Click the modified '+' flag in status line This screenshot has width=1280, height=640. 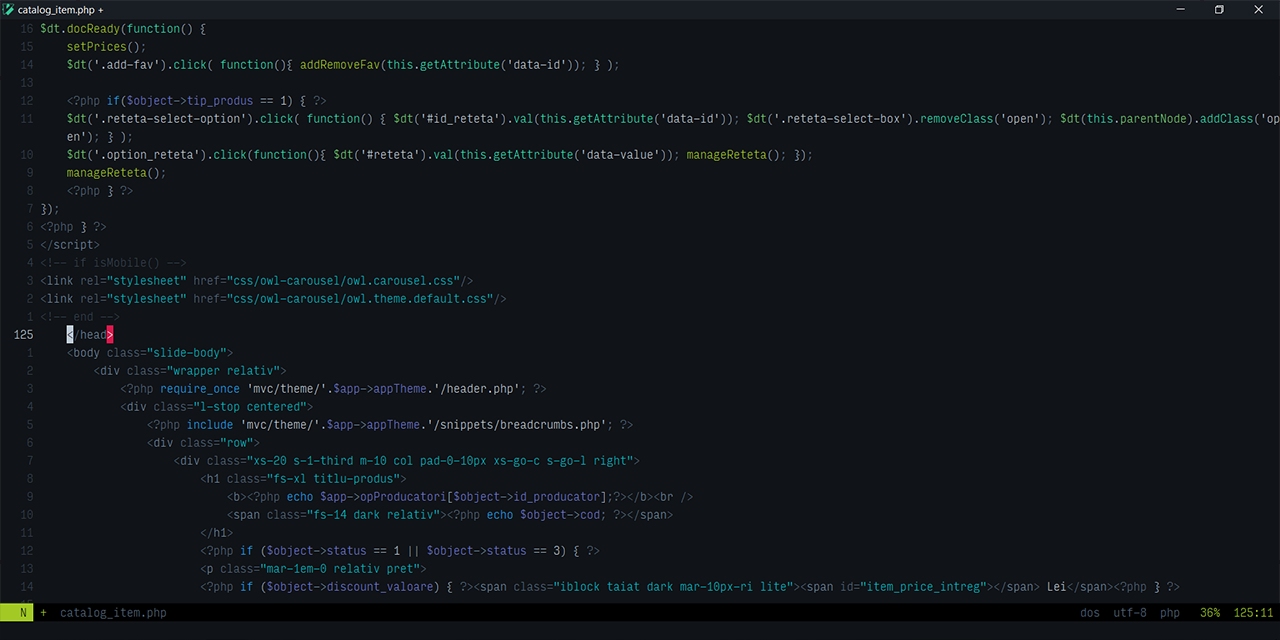coord(43,612)
